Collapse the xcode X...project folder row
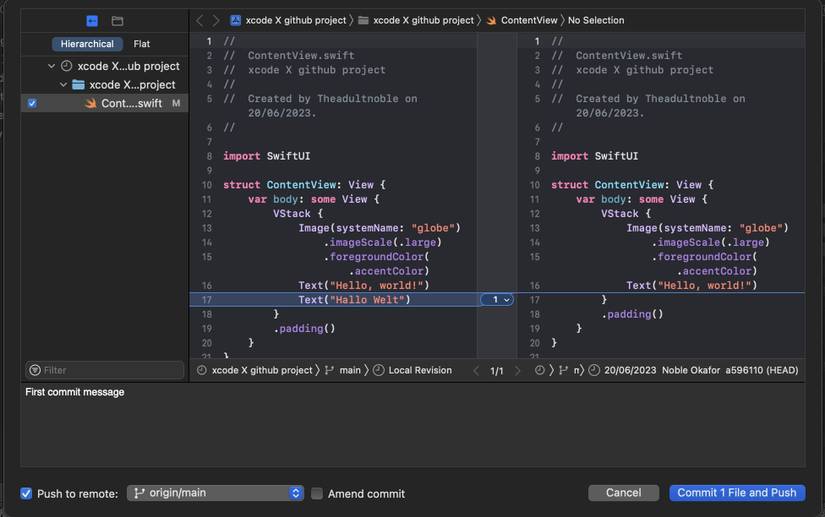 tap(63, 85)
